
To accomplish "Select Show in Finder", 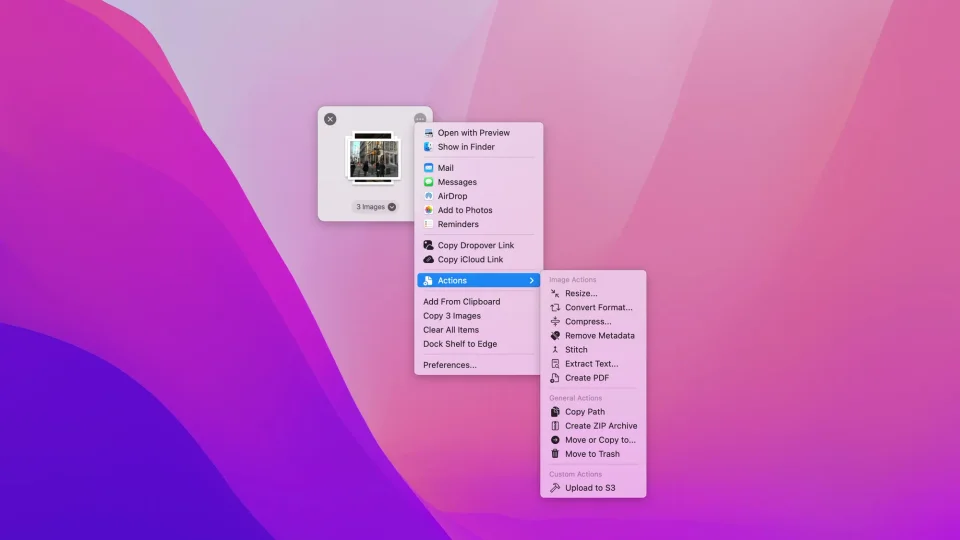I will (466, 147).
